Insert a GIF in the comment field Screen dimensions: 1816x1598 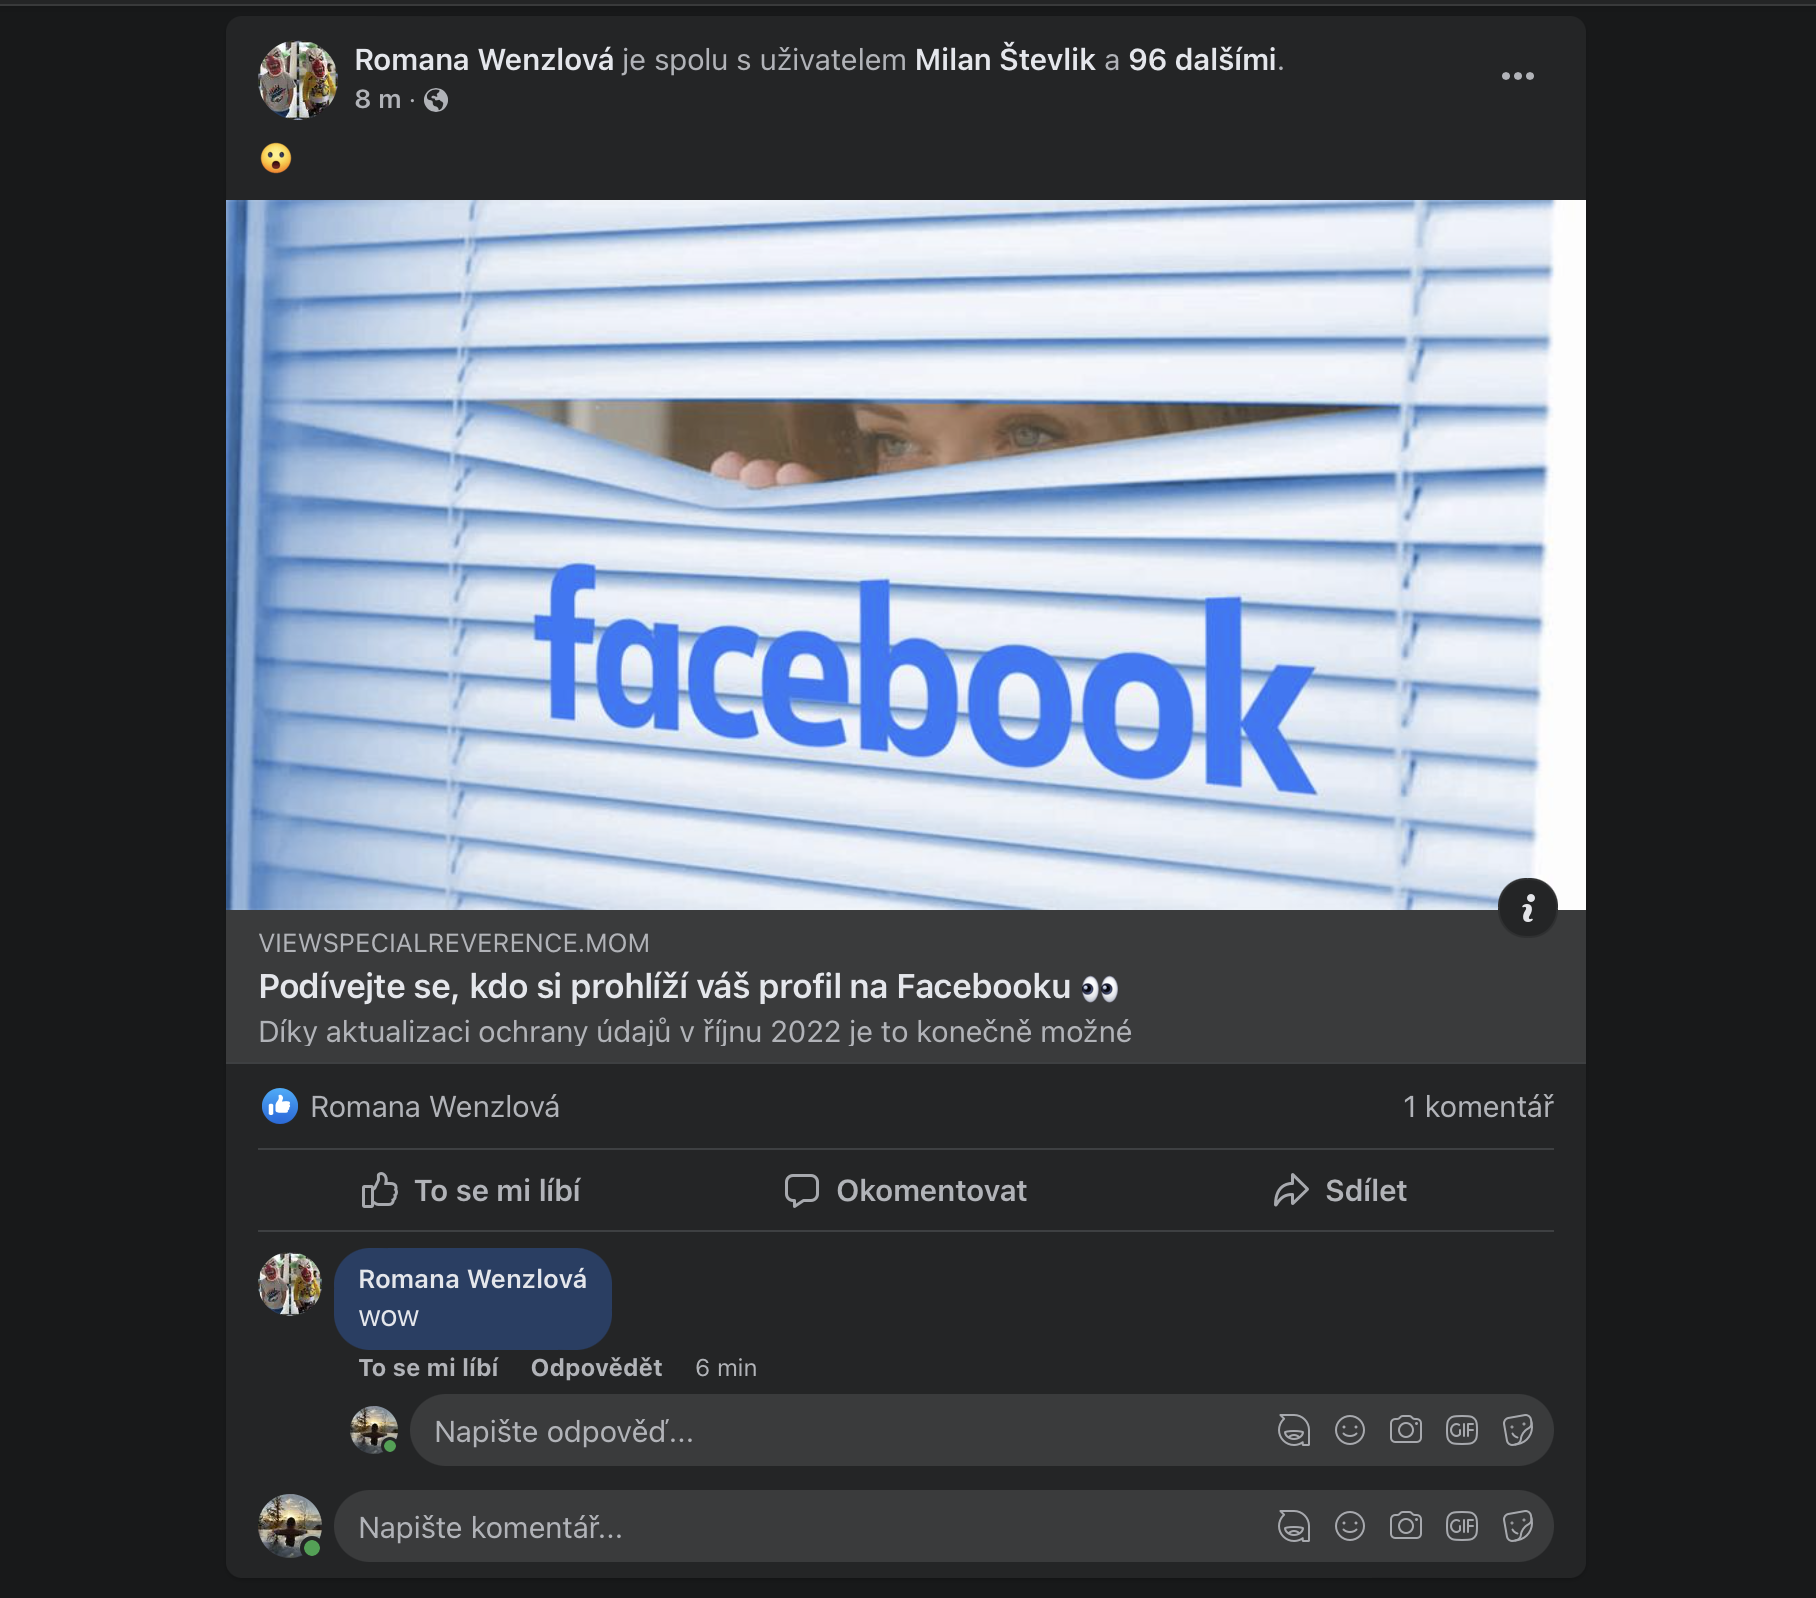[1461, 1527]
